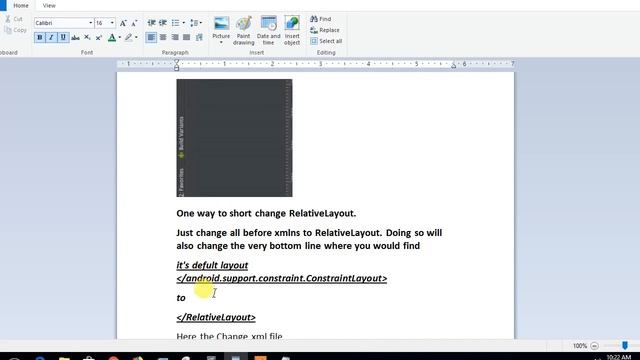
Task: Switch to the View tab
Action: click(49, 6)
